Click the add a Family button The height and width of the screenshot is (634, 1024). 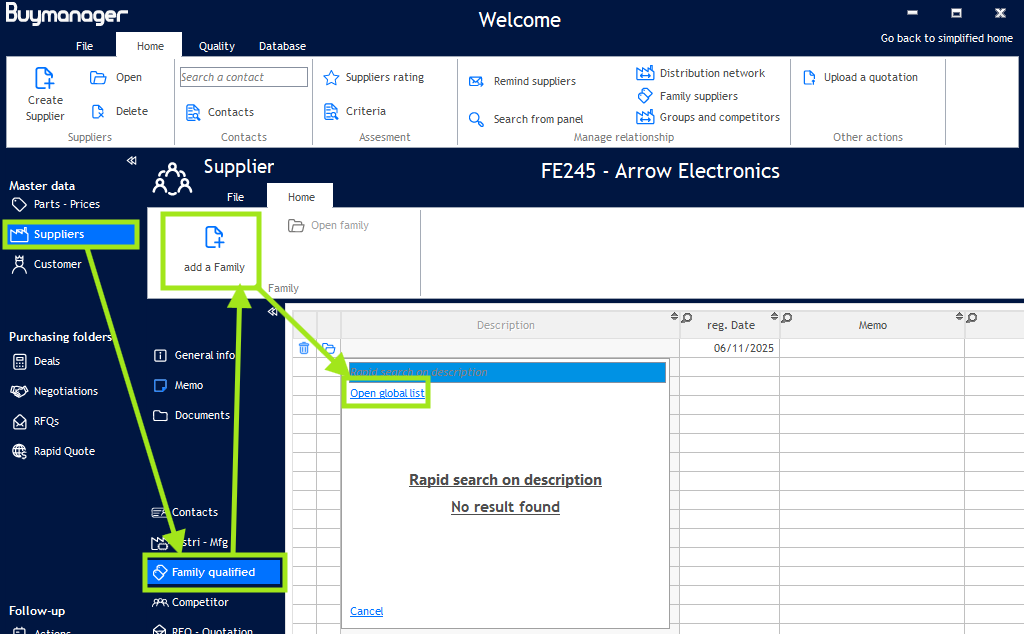tap(214, 249)
